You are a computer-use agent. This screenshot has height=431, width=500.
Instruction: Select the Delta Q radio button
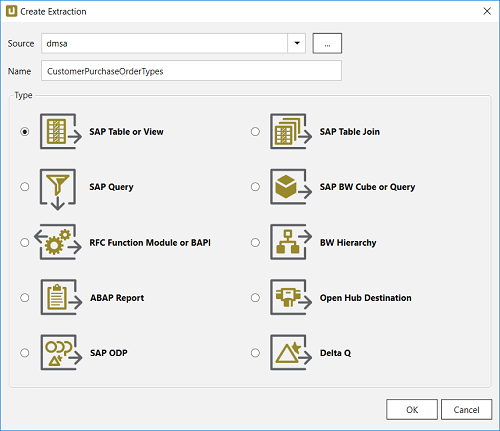click(x=255, y=353)
